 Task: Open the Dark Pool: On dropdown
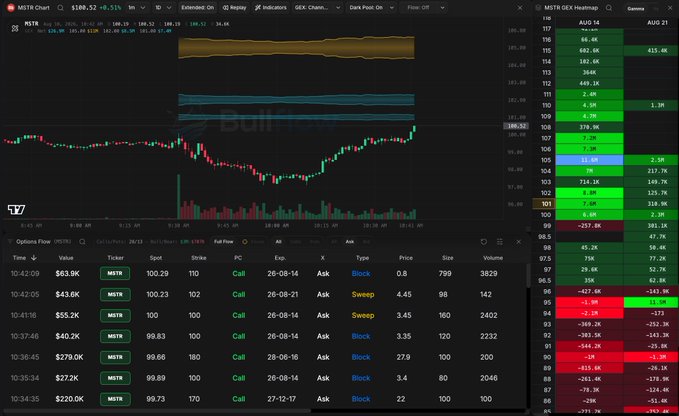tap(371, 8)
